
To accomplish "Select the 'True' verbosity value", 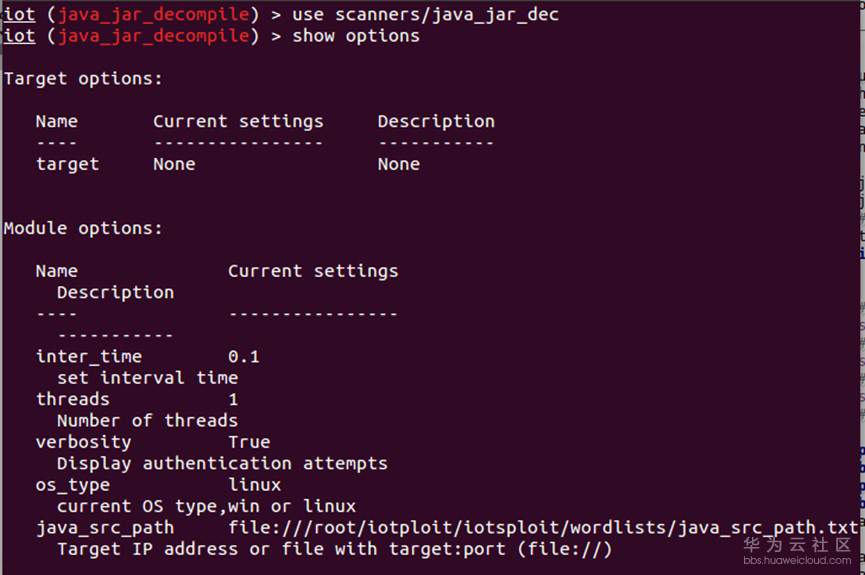I will [x=249, y=442].
